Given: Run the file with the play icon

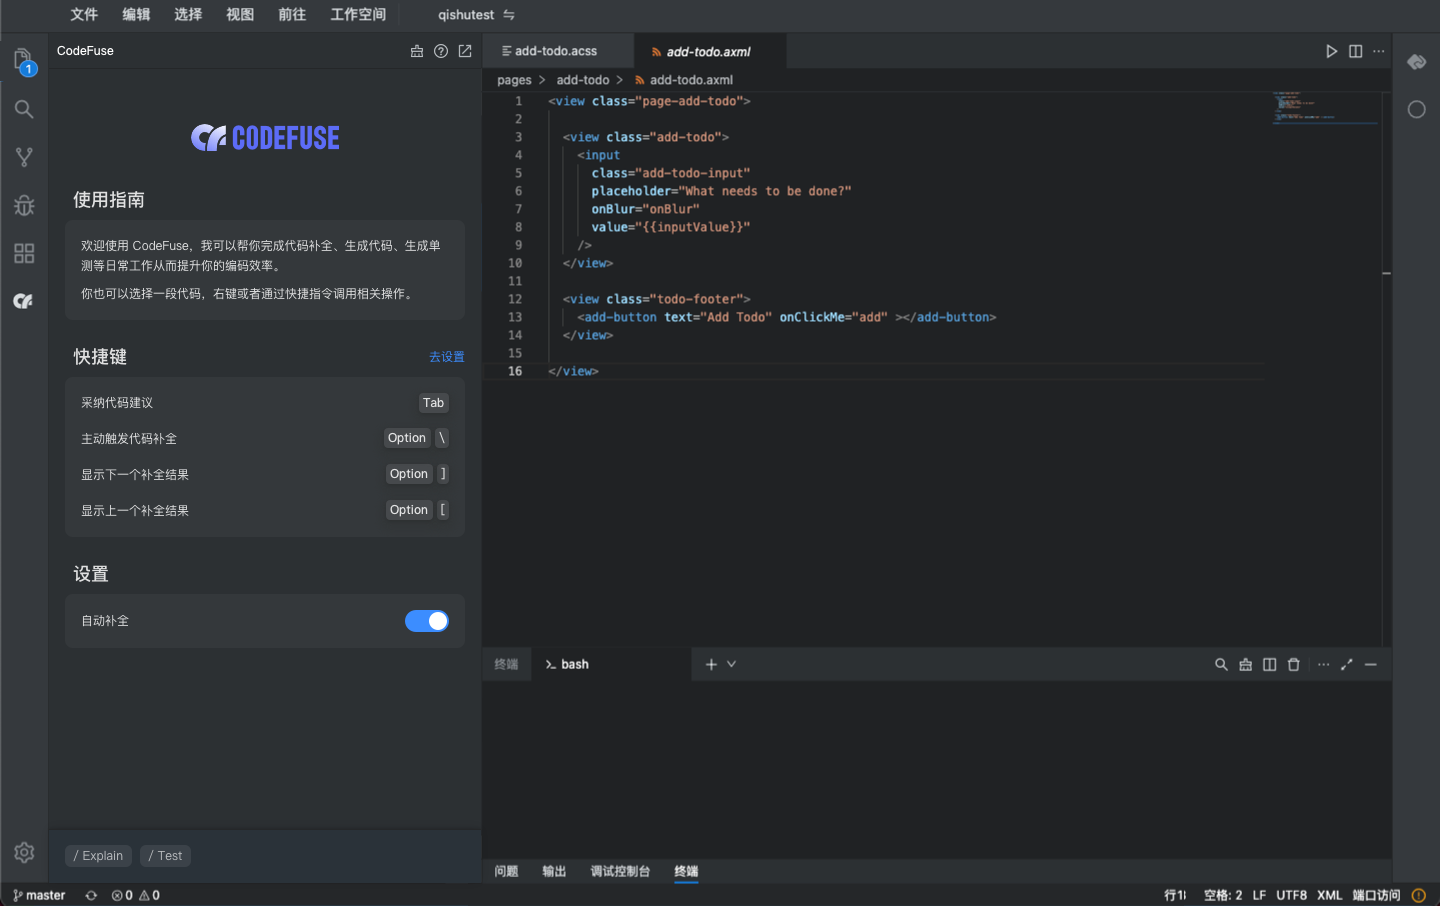Looking at the screenshot, I should tap(1332, 51).
